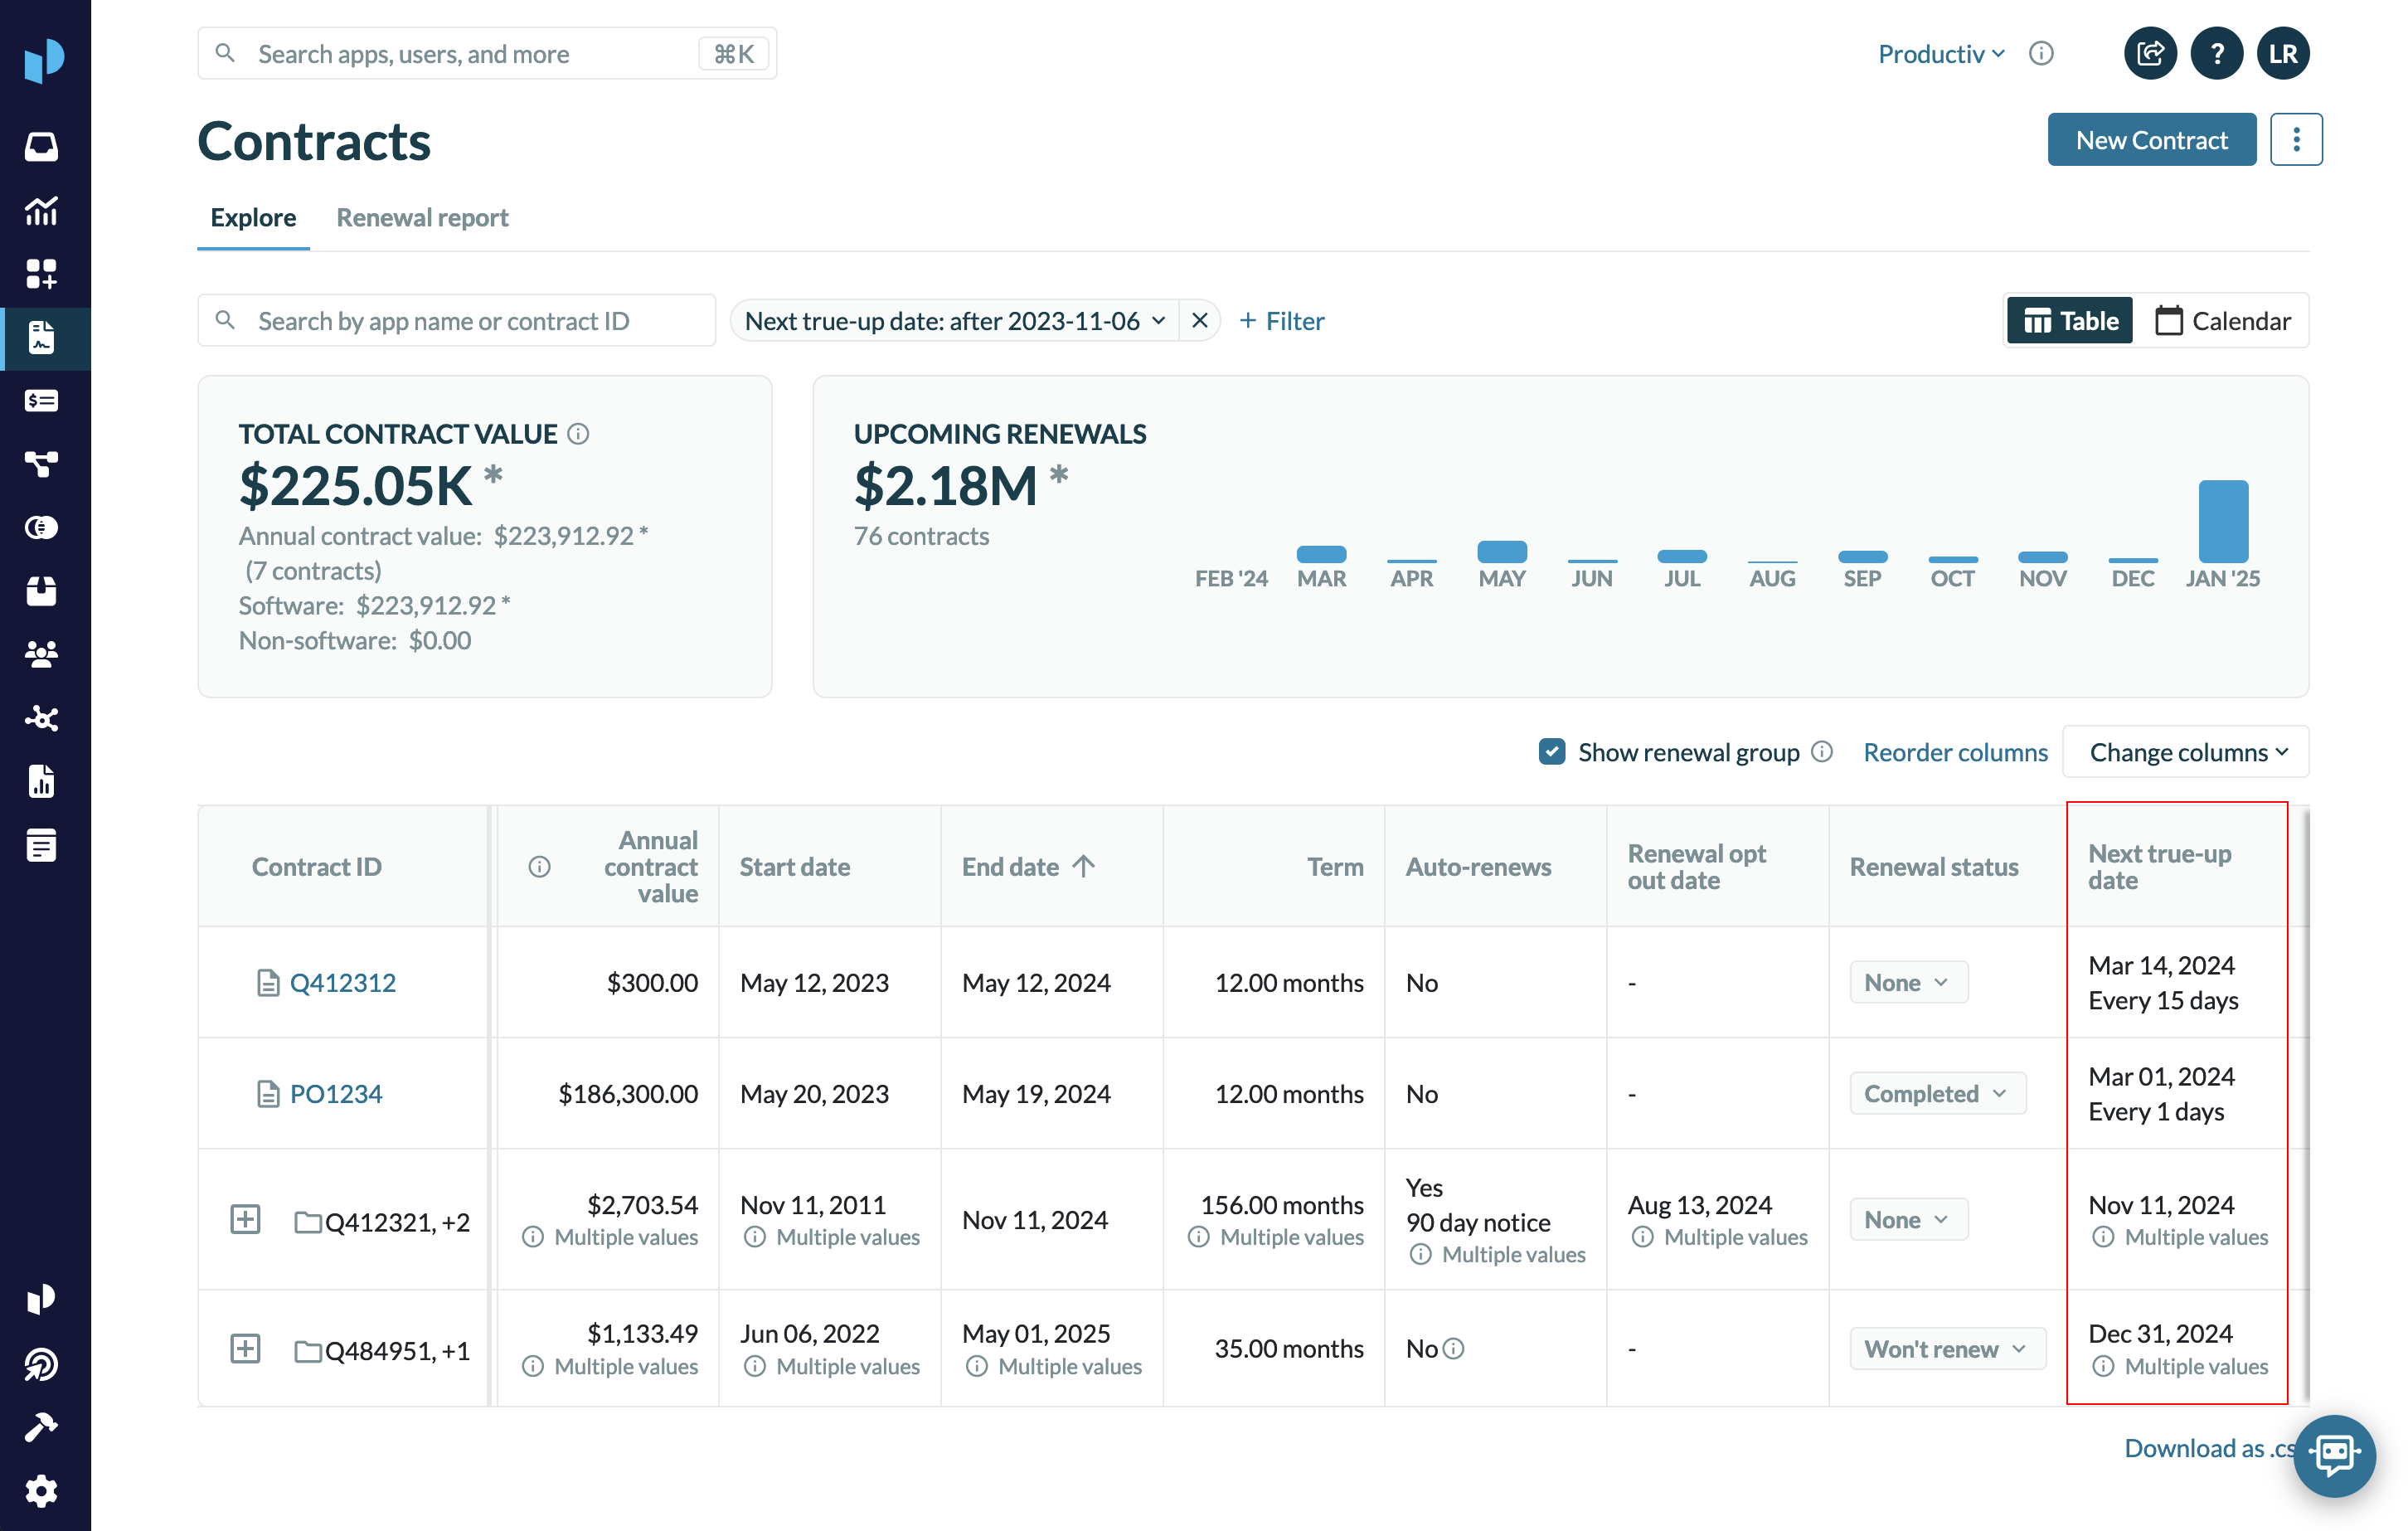The width and height of the screenshot is (2408, 1531).
Task: Switch to Calendar view
Action: click(2222, 321)
